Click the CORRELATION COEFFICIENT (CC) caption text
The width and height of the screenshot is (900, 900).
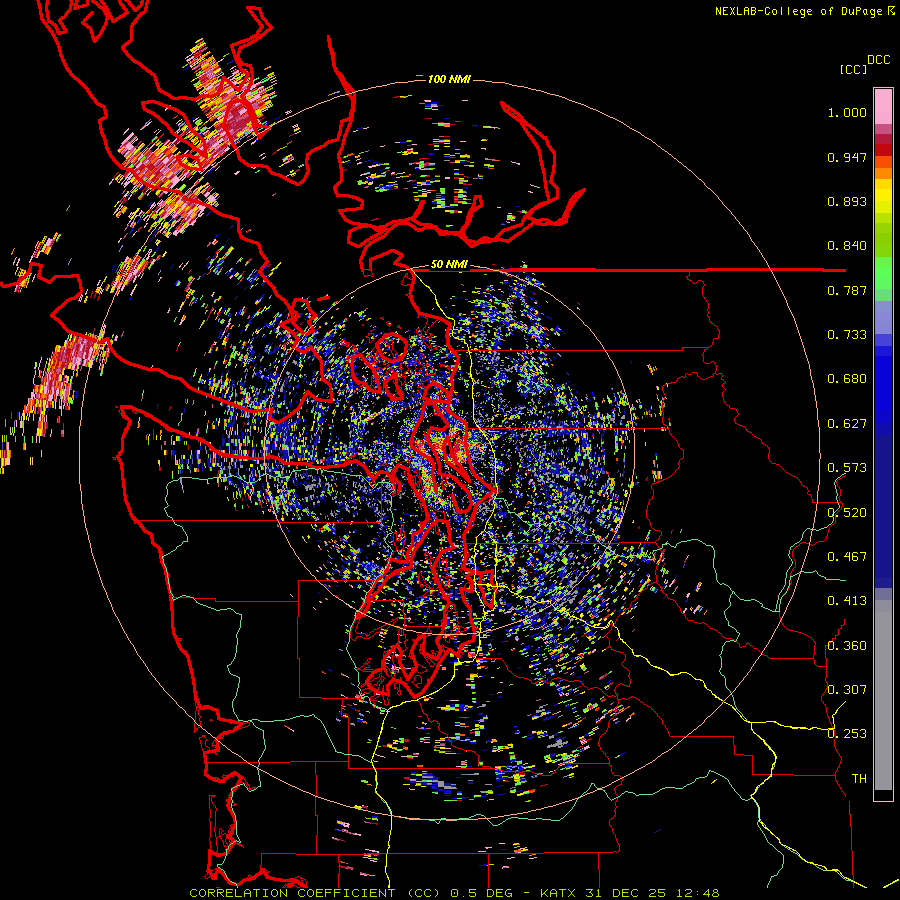pyautogui.click(x=315, y=893)
